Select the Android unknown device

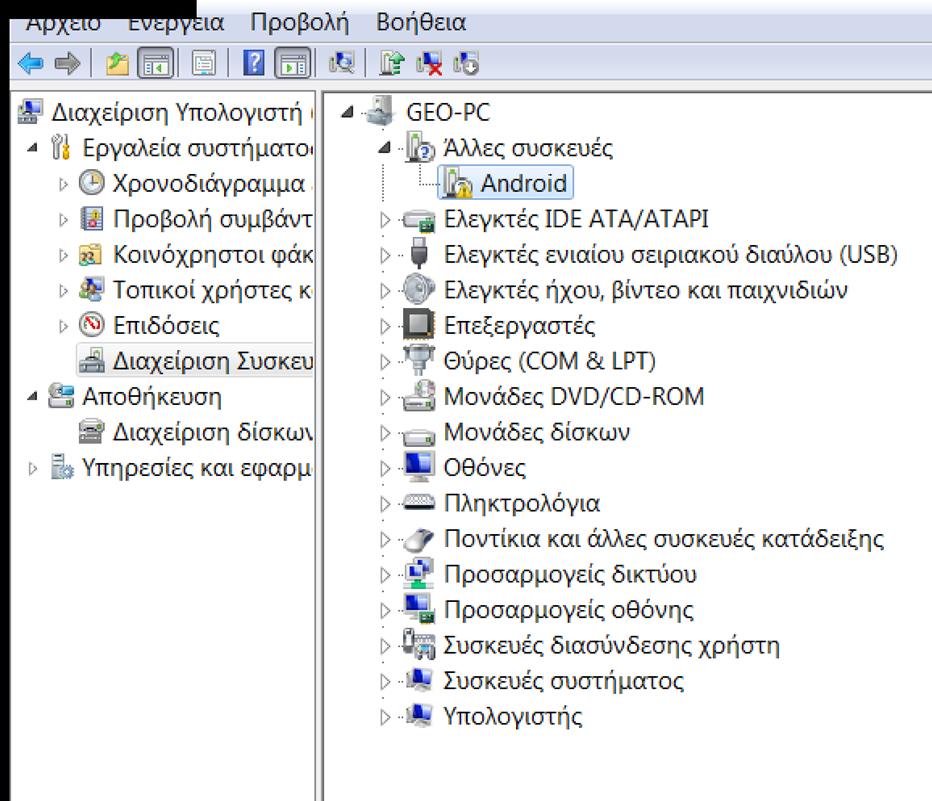[x=523, y=184]
